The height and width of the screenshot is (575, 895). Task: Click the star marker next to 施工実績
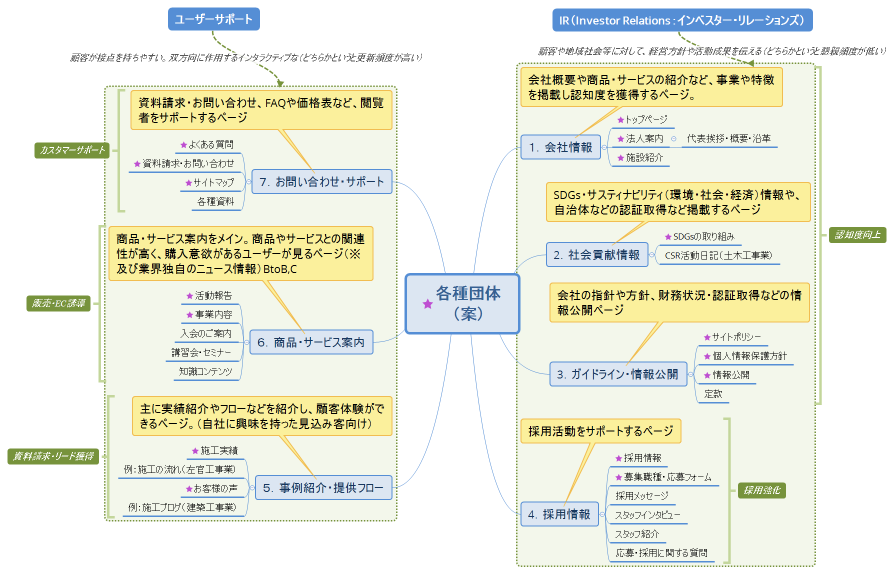pos(194,451)
